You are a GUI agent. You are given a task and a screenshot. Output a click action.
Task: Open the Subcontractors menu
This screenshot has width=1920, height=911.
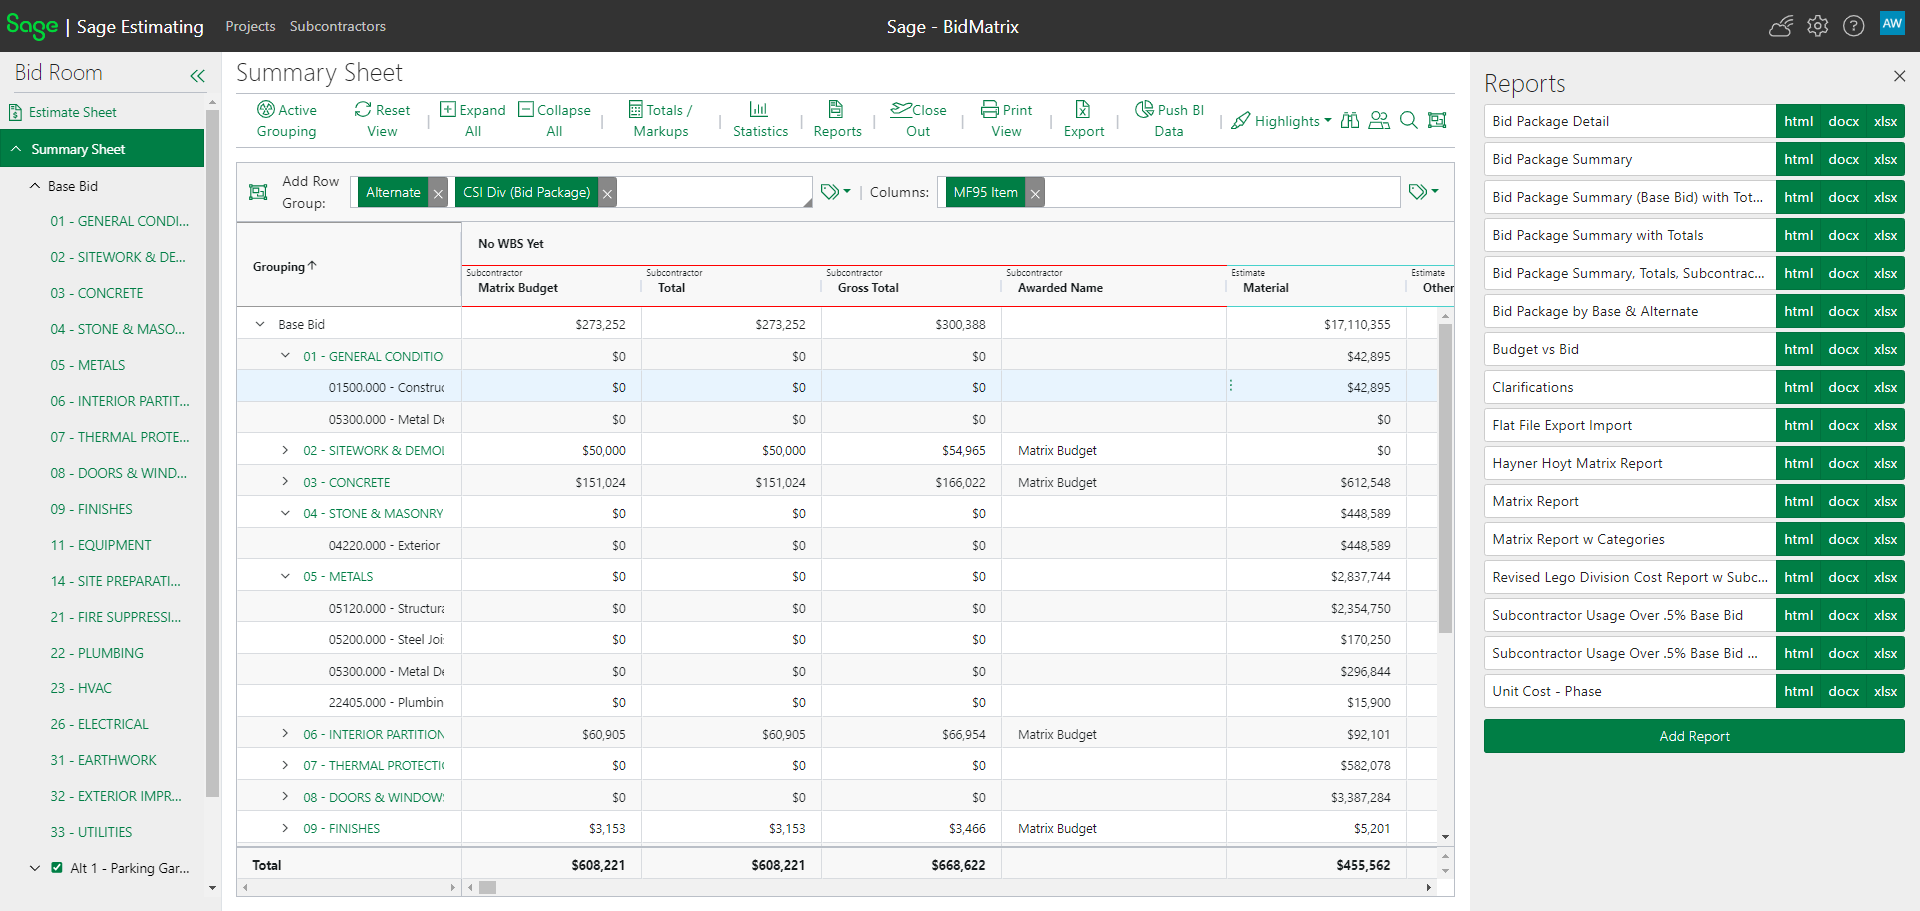(x=337, y=26)
